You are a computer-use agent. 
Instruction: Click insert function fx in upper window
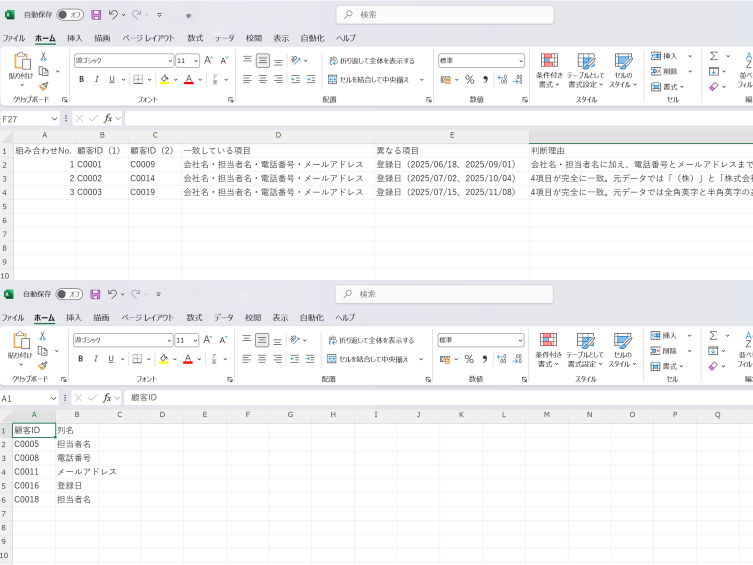click(x=108, y=118)
